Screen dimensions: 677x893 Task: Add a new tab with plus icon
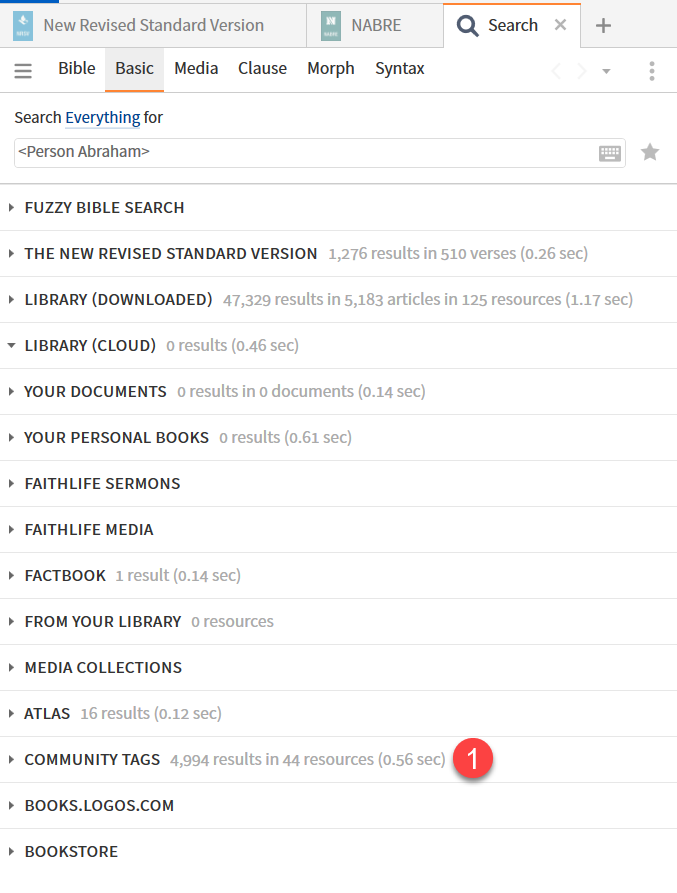(x=603, y=26)
